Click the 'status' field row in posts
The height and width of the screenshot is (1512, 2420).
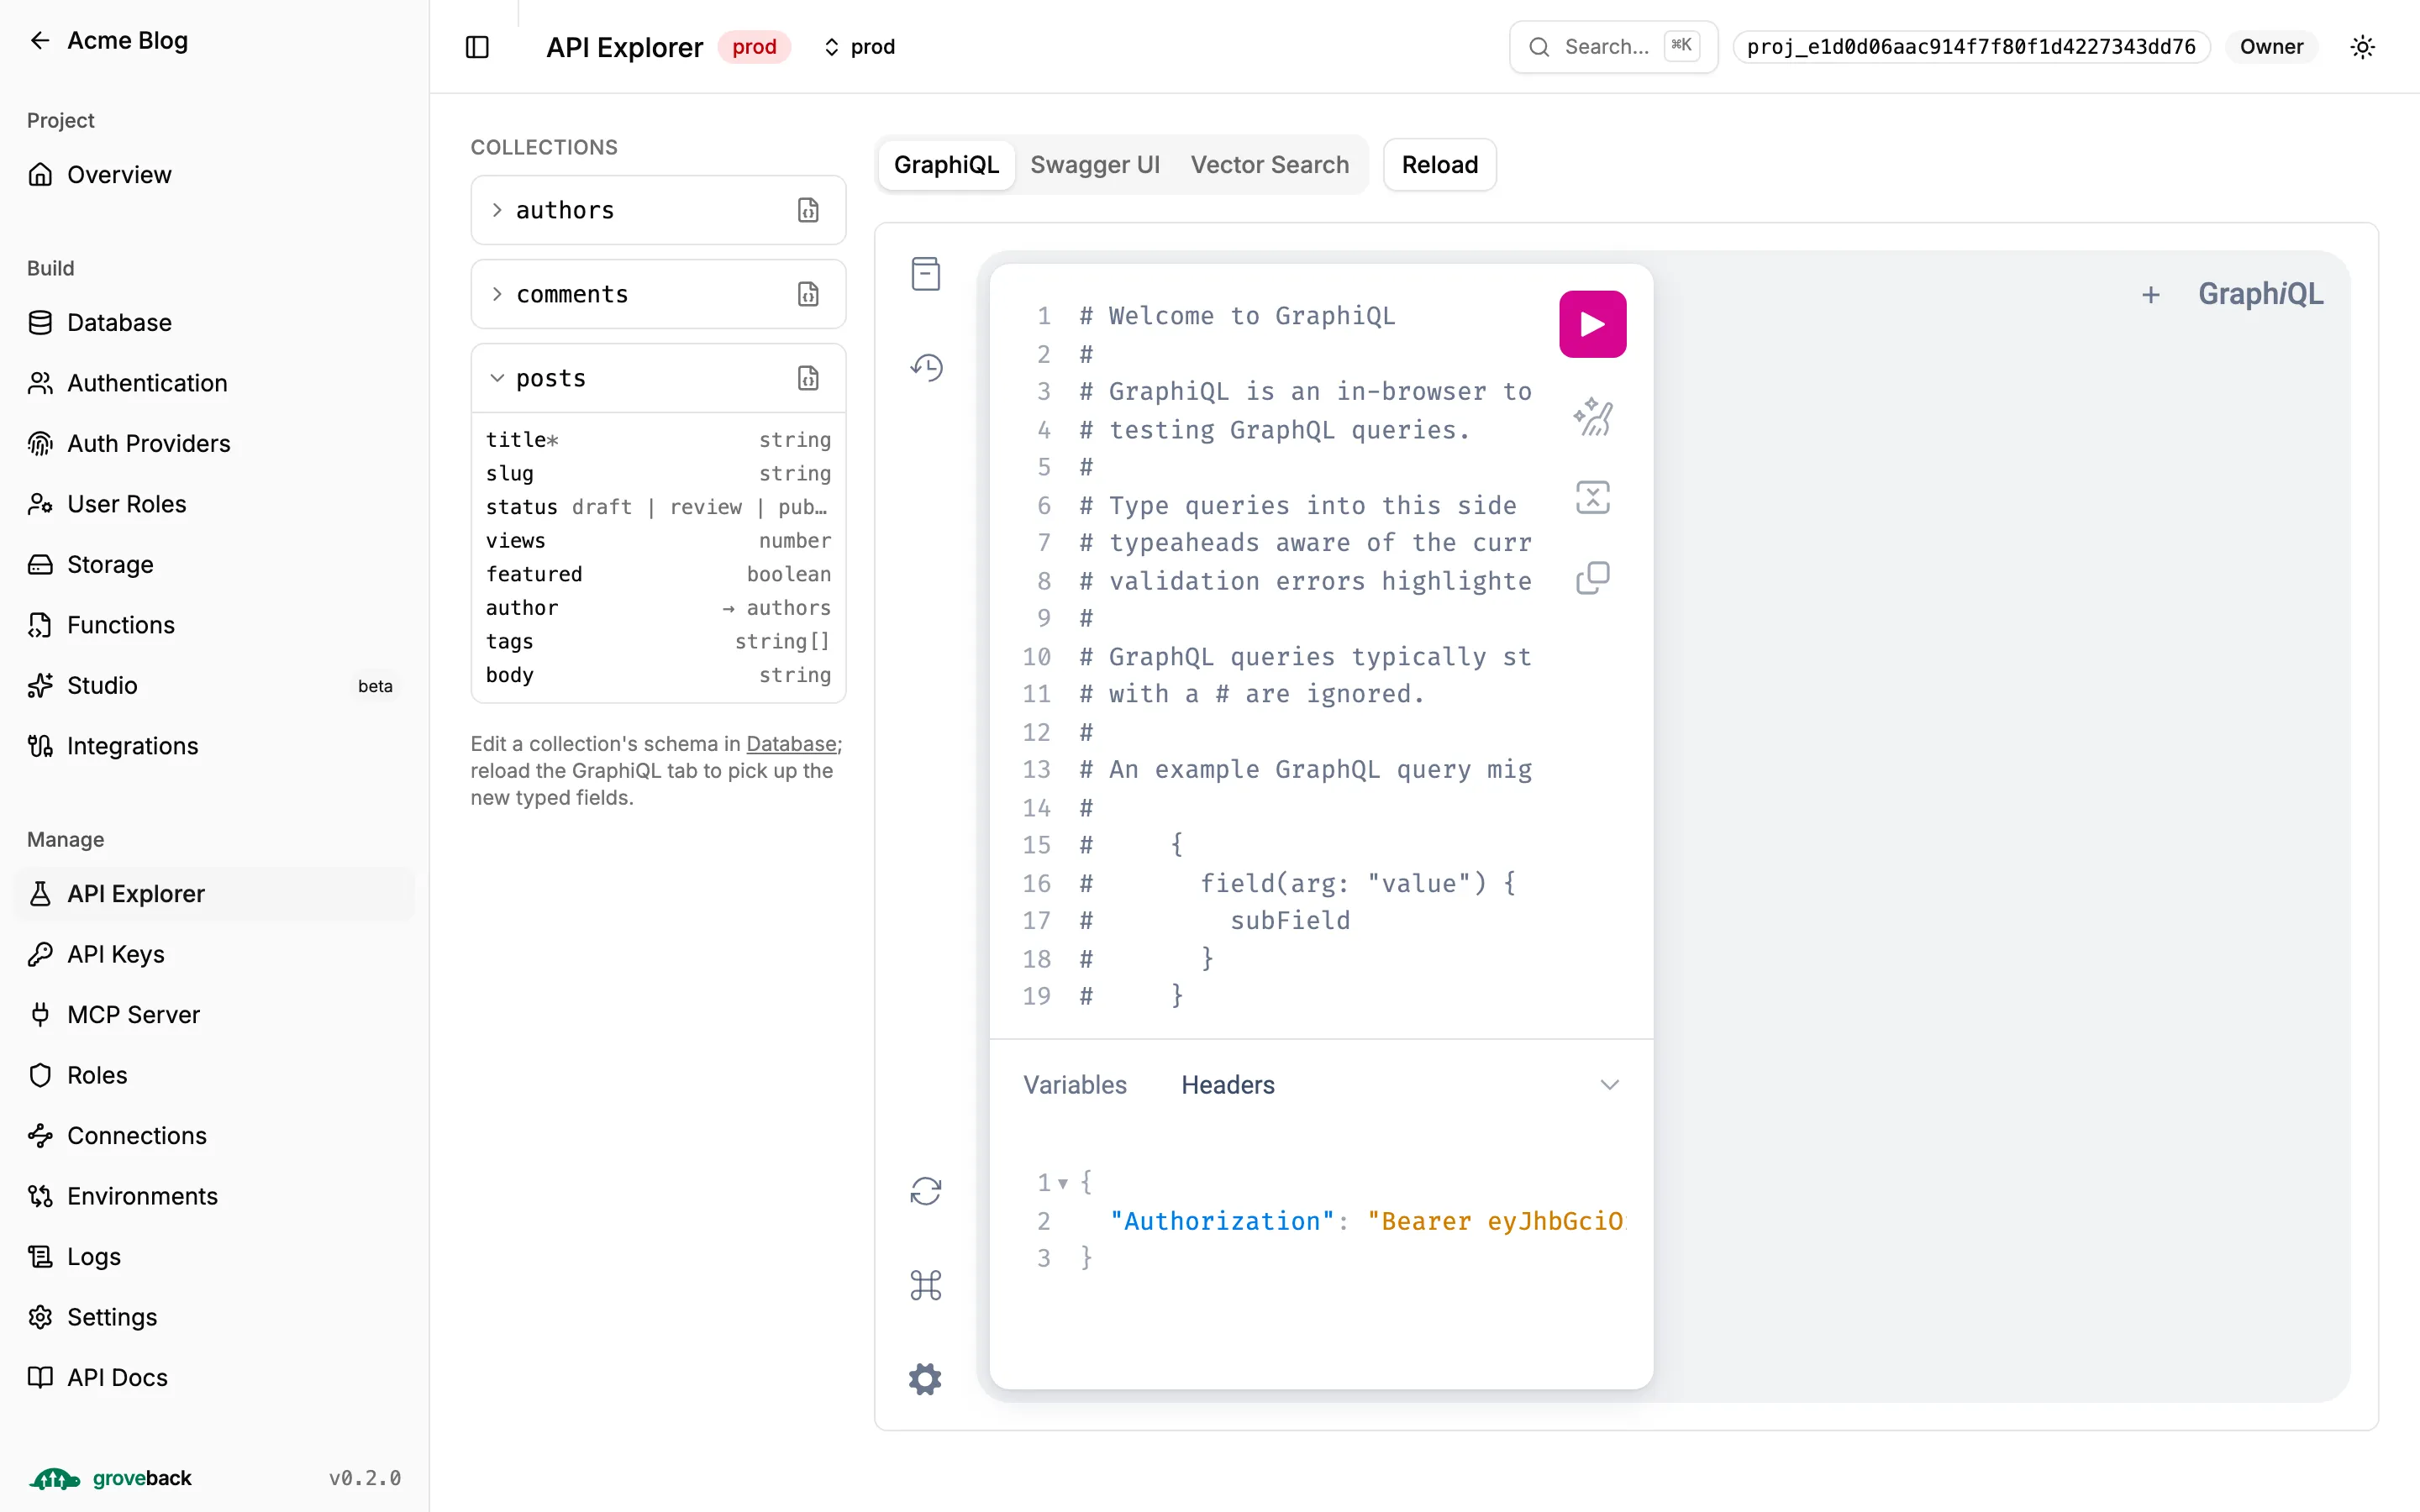coord(658,507)
